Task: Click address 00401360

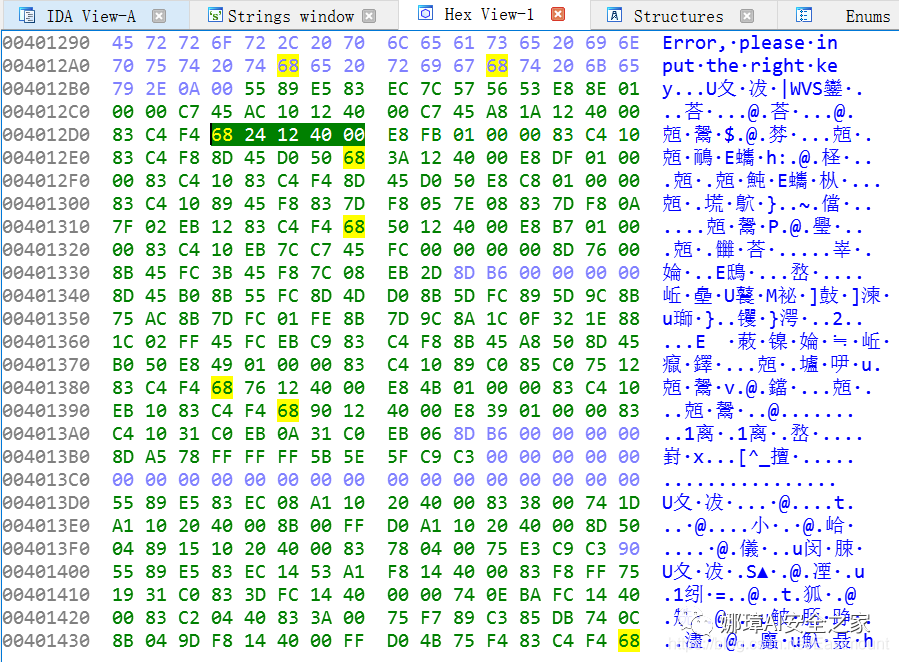Action: click(46, 342)
